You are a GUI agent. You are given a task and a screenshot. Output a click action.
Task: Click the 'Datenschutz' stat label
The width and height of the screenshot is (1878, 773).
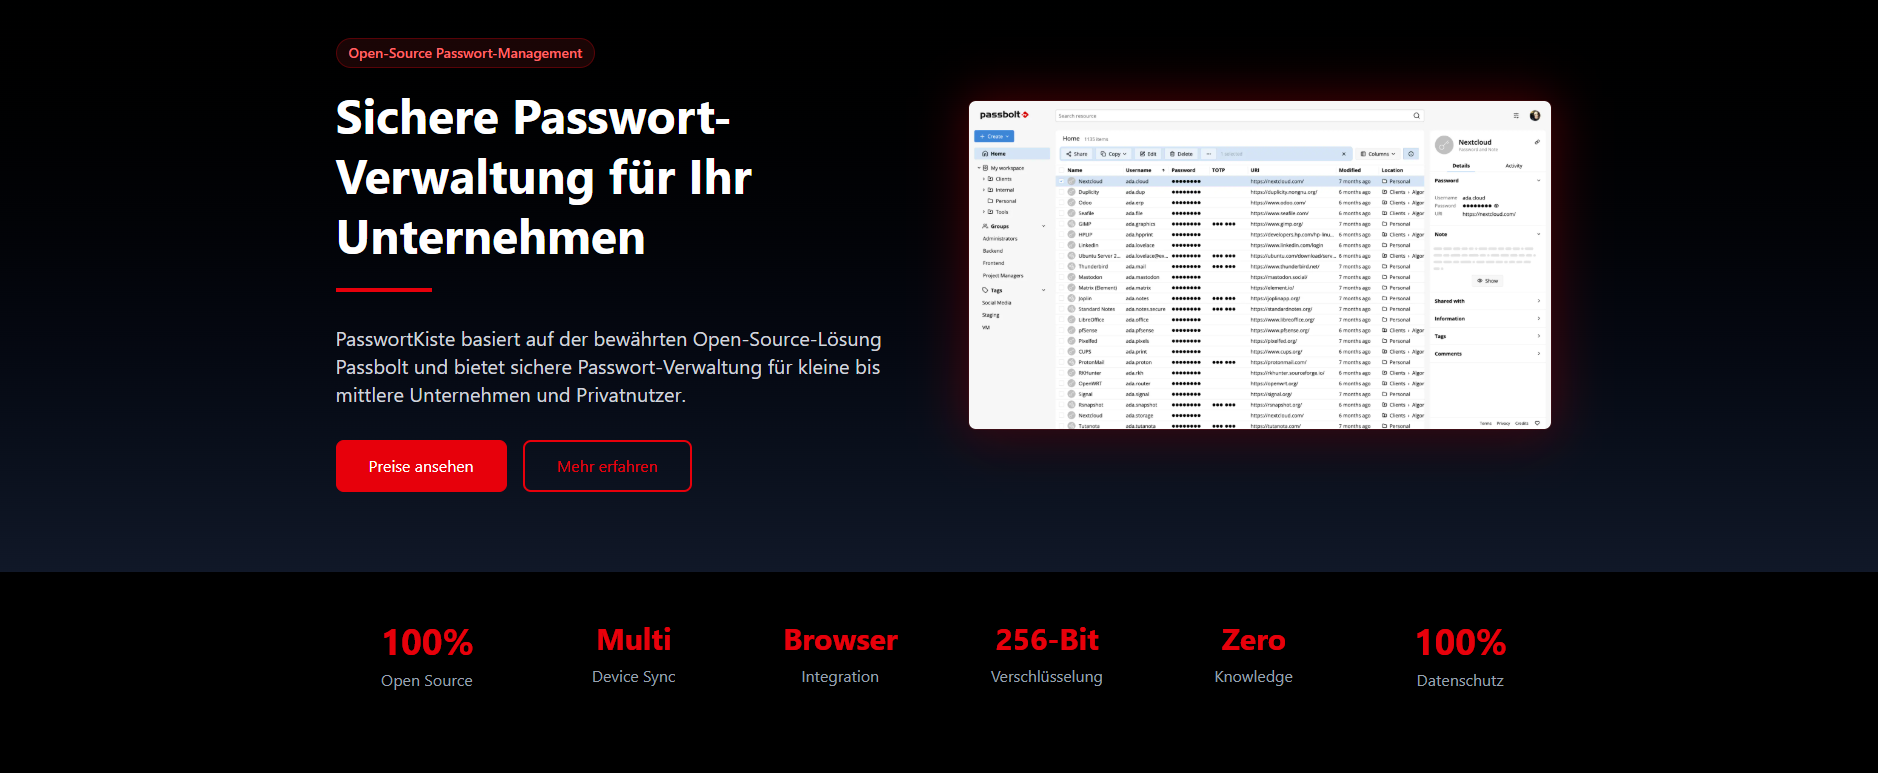[1460, 680]
